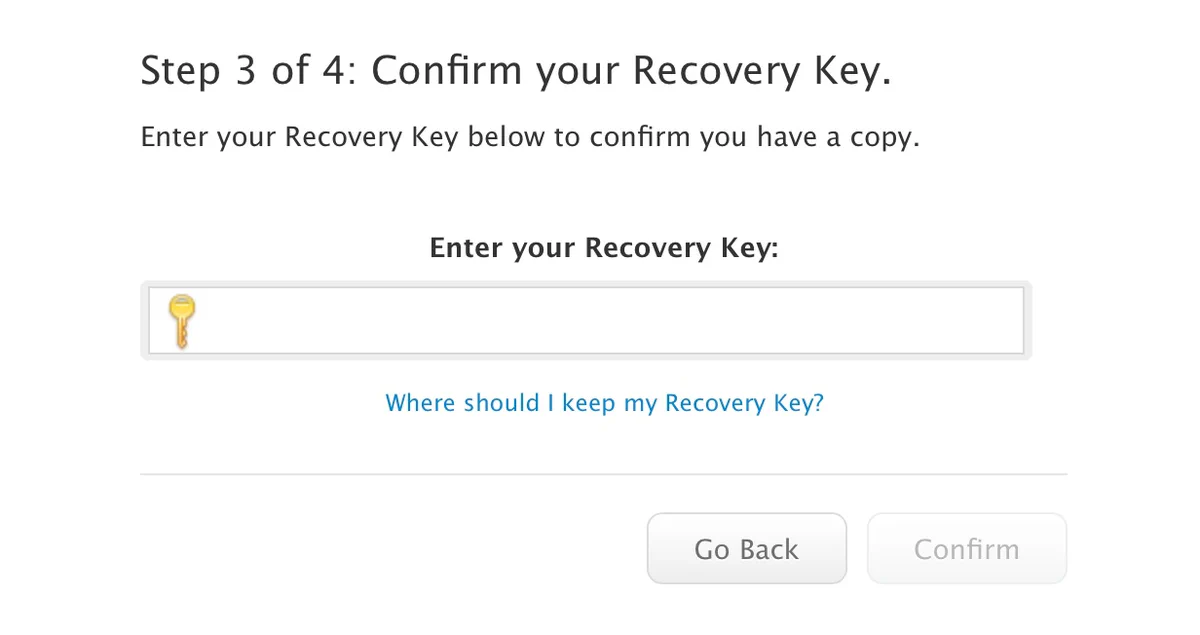This screenshot has width=1200, height=635.
Task: Click the 'Step 3 of 4' heading
Action: [x=516, y=70]
